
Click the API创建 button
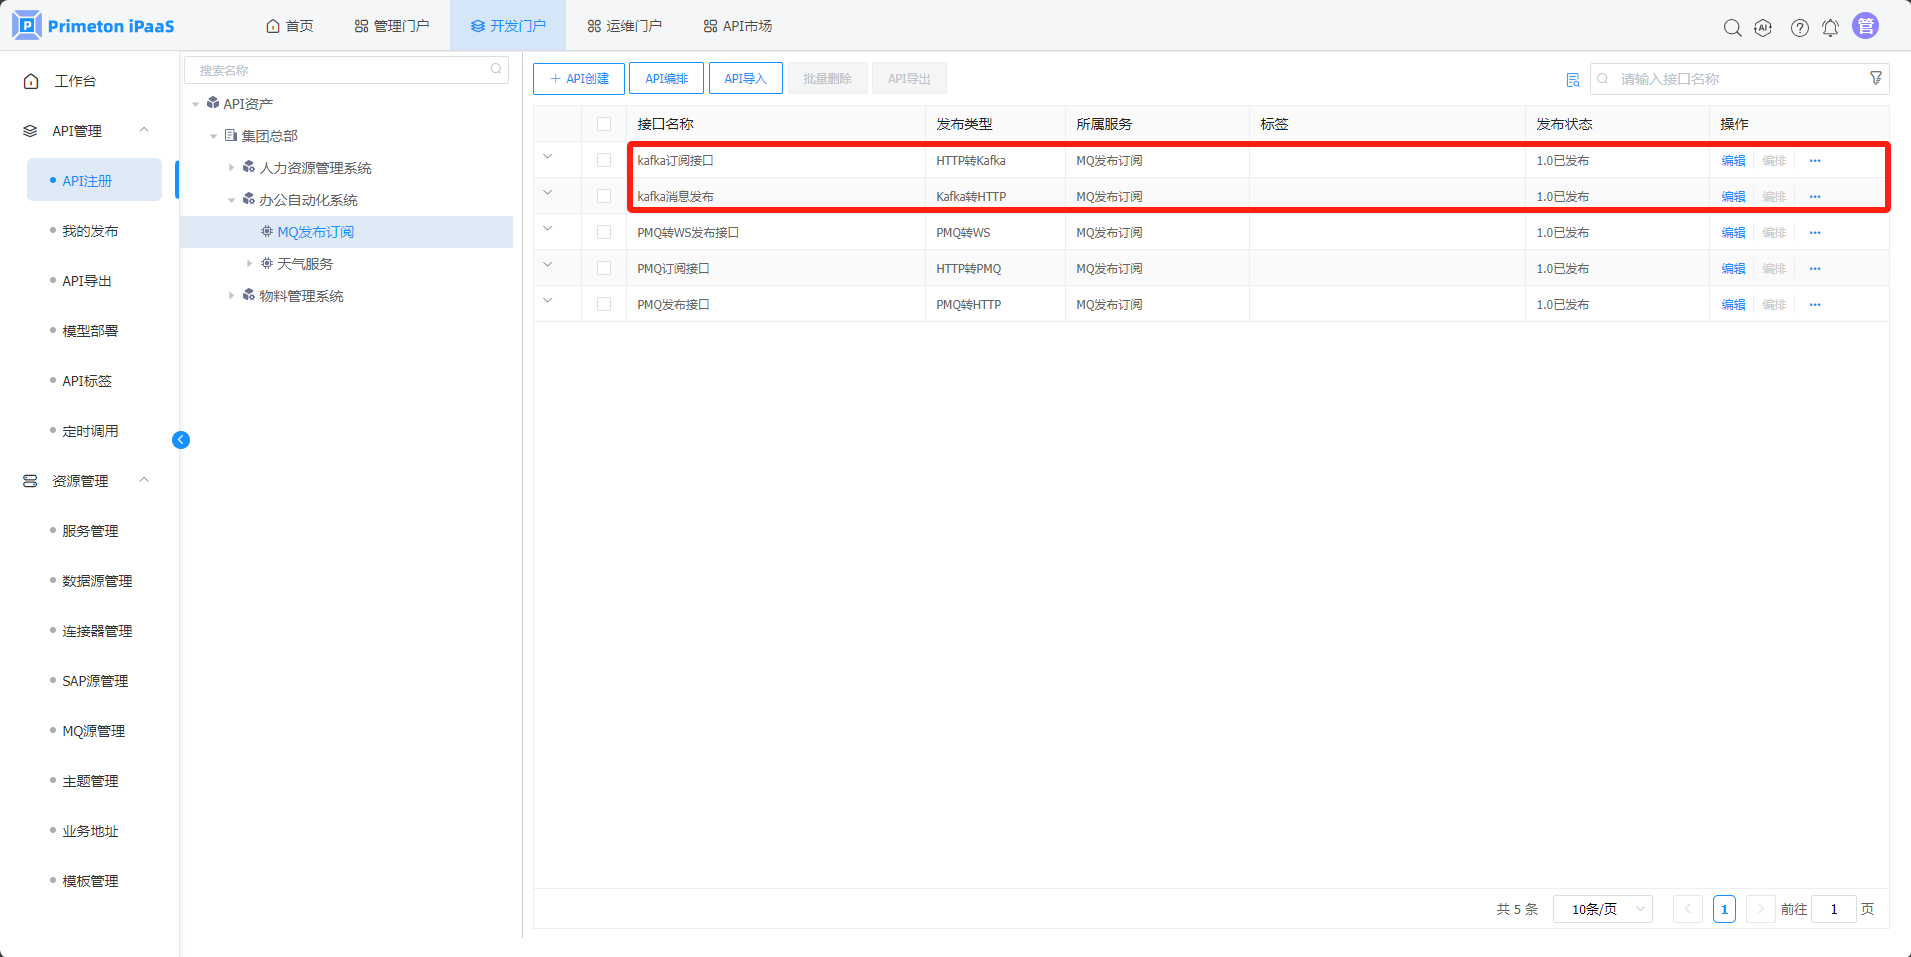point(579,79)
